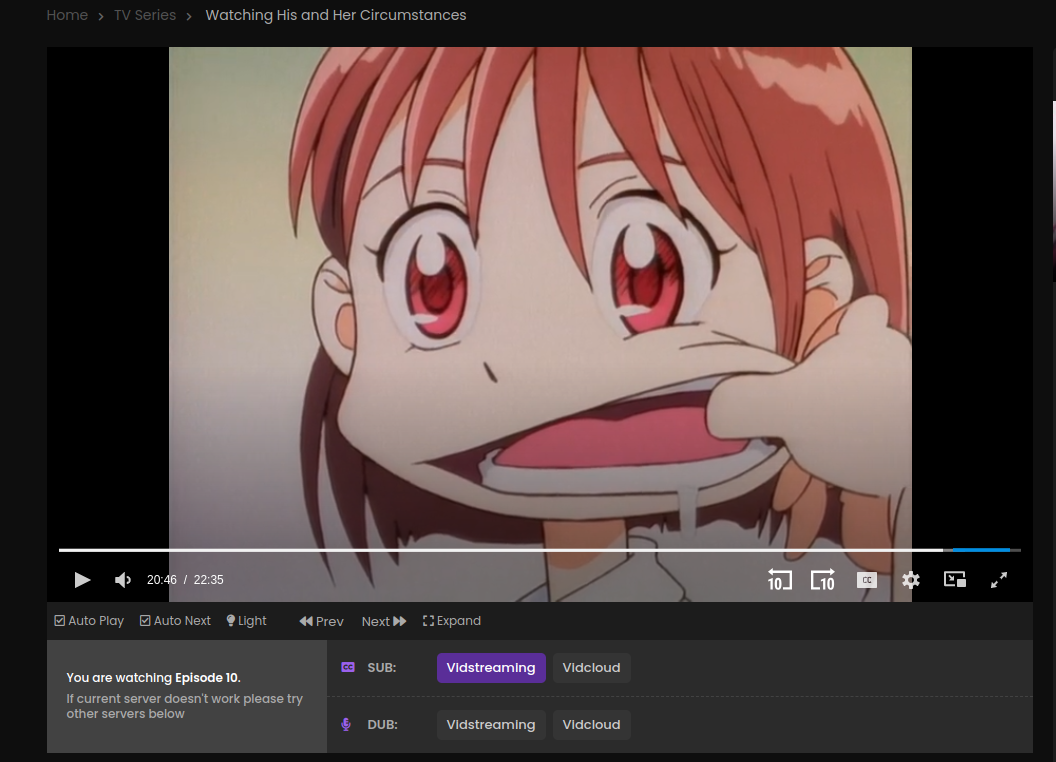
Task: Toggle the Light mode bulb
Action: point(246,621)
